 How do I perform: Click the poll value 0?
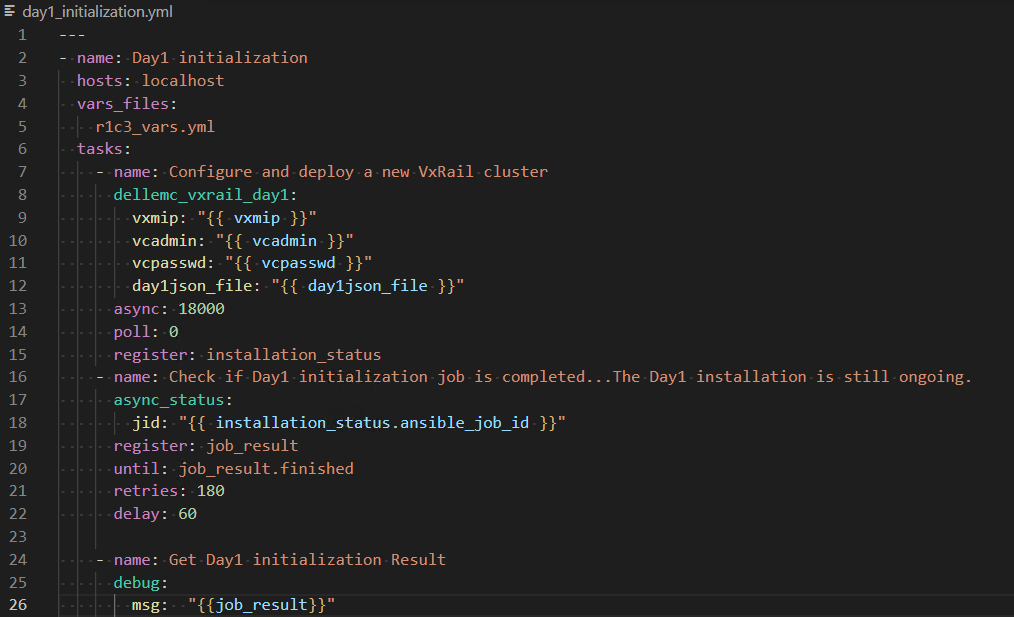pyautogui.click(x=174, y=332)
